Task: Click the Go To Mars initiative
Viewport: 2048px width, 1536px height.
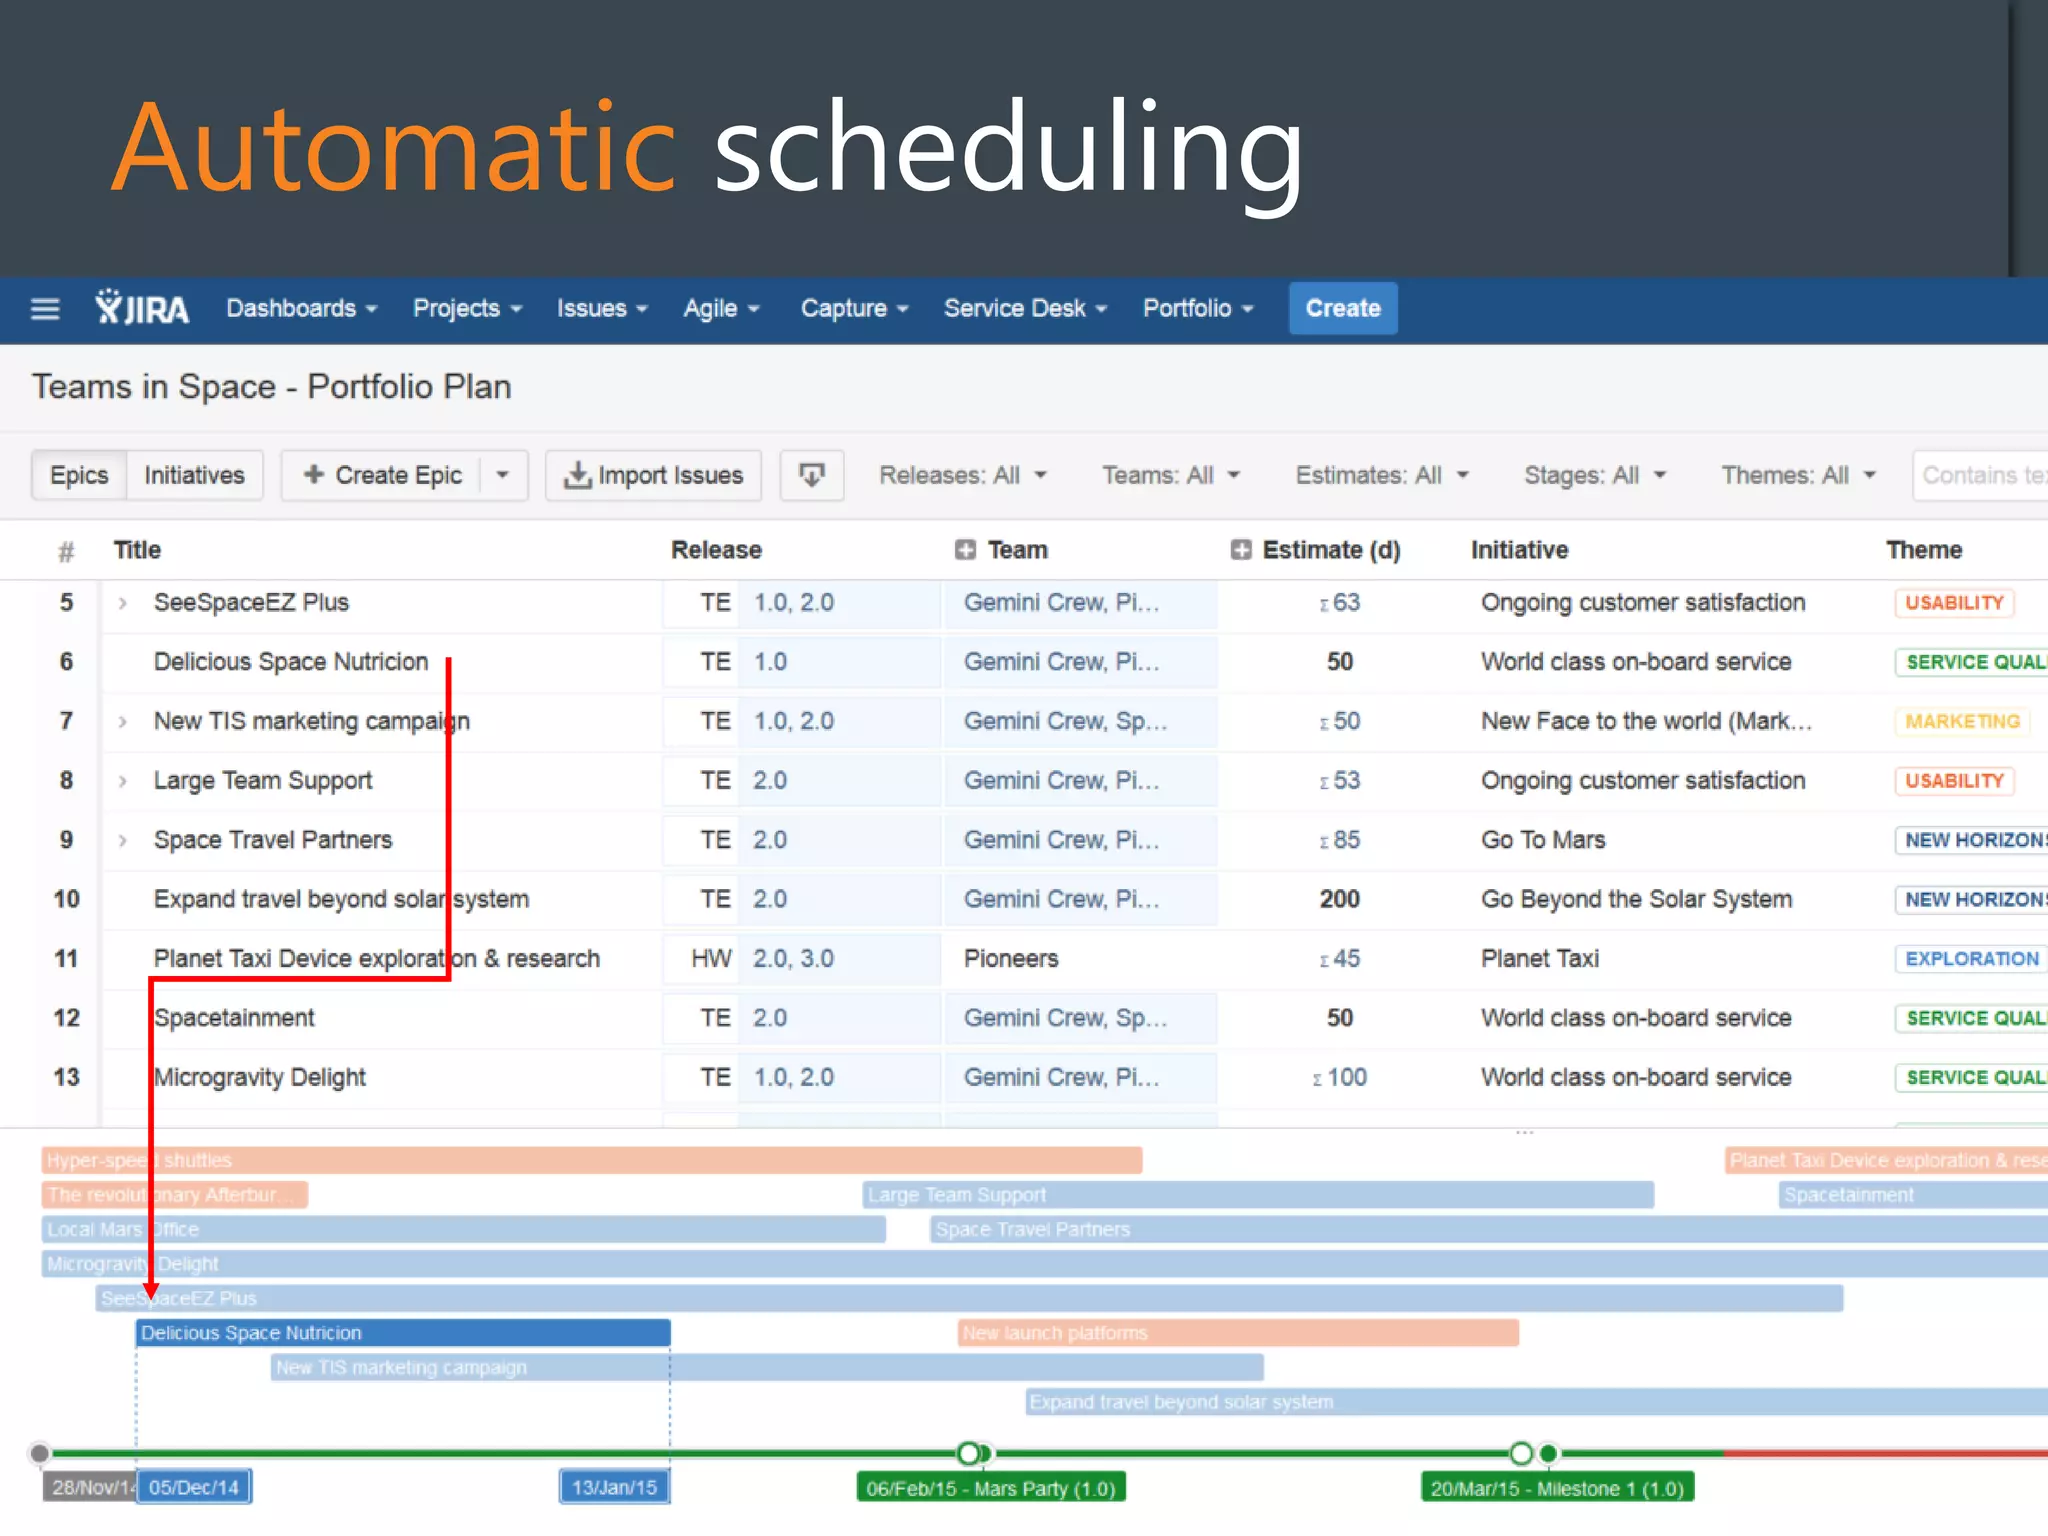Action: click(x=1543, y=840)
